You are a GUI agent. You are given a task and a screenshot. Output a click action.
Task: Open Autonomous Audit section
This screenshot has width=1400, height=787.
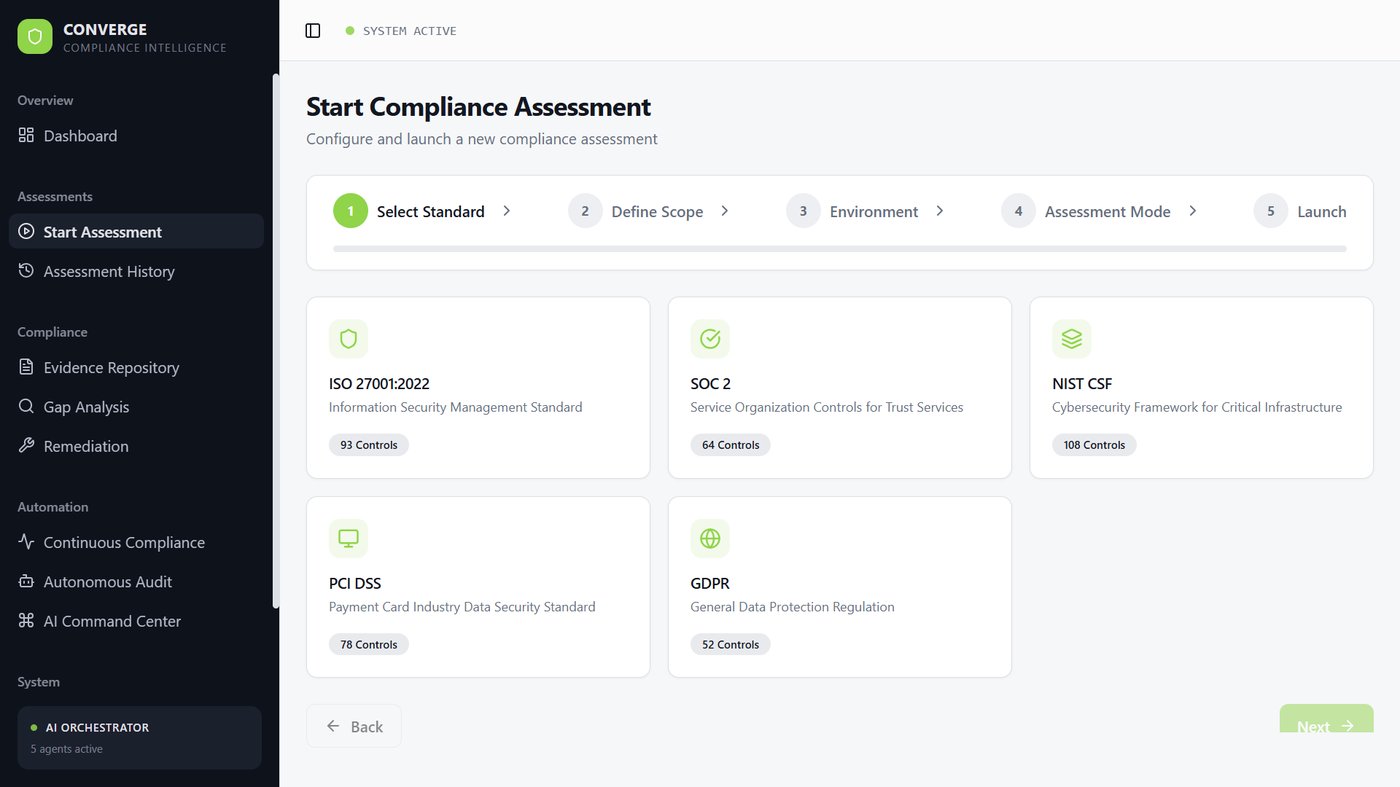point(136,581)
